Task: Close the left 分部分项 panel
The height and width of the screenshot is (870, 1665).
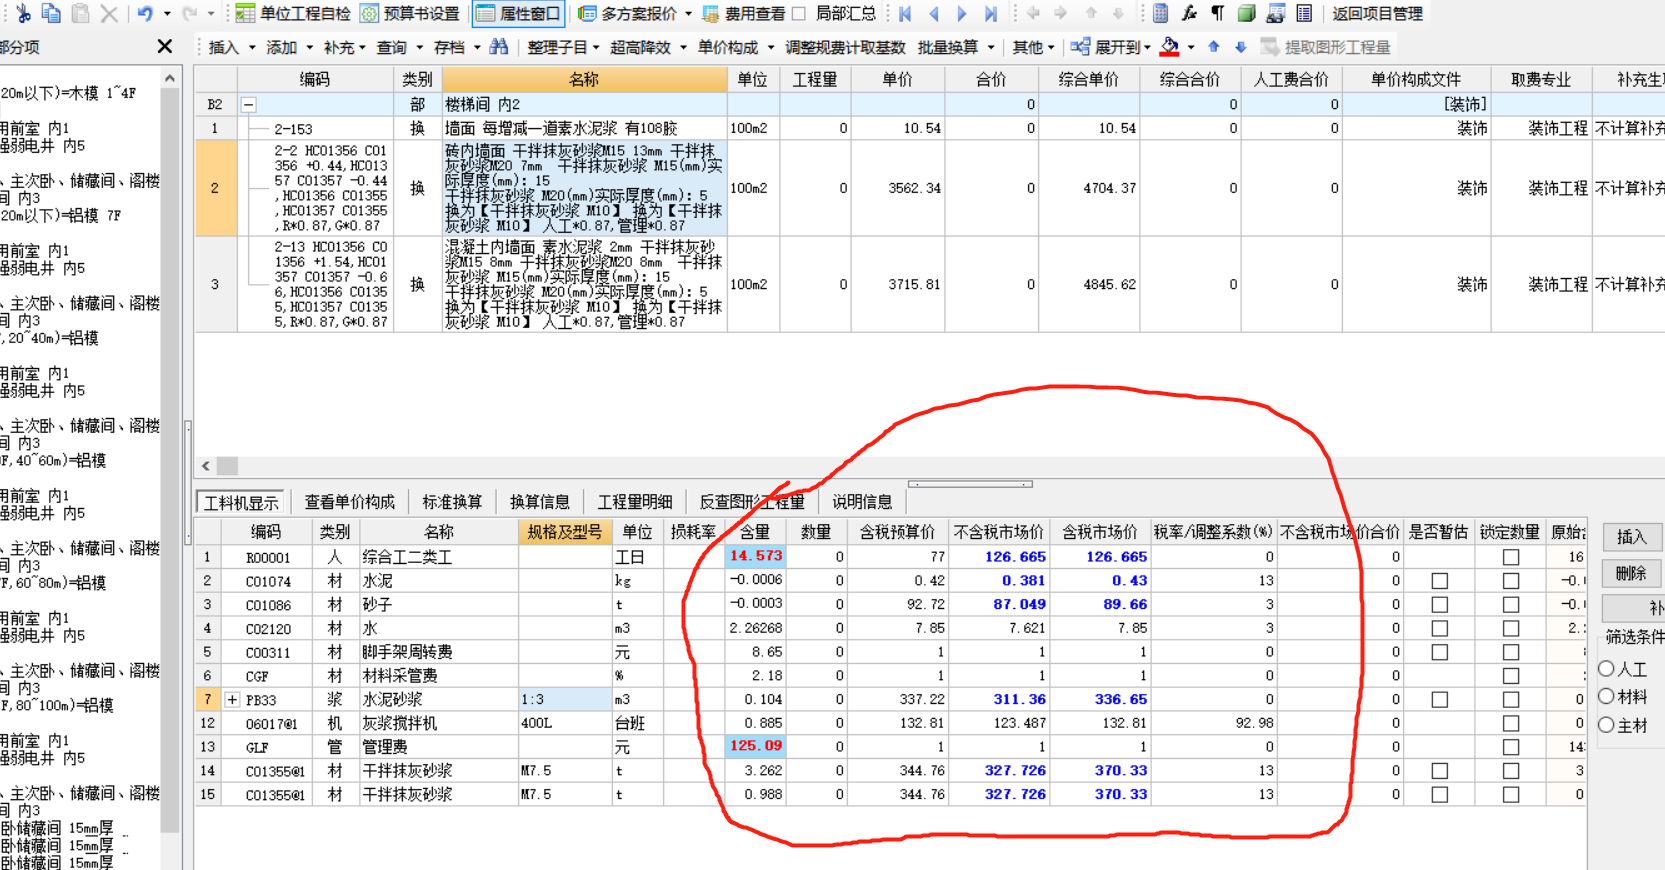Action: click(165, 47)
